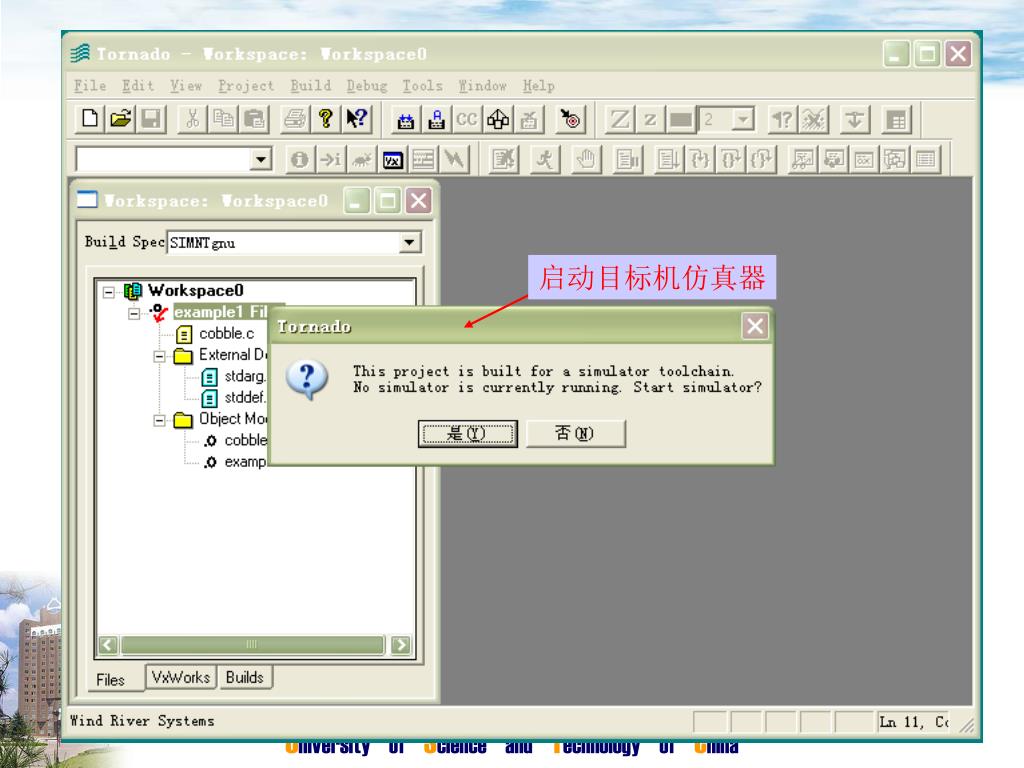Click the VxSim simulator launch icon
Viewport: 1024px width, 768px height.
[392, 159]
